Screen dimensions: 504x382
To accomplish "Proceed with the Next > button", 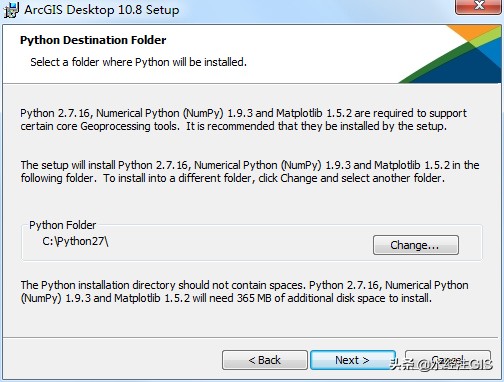I will [x=353, y=360].
